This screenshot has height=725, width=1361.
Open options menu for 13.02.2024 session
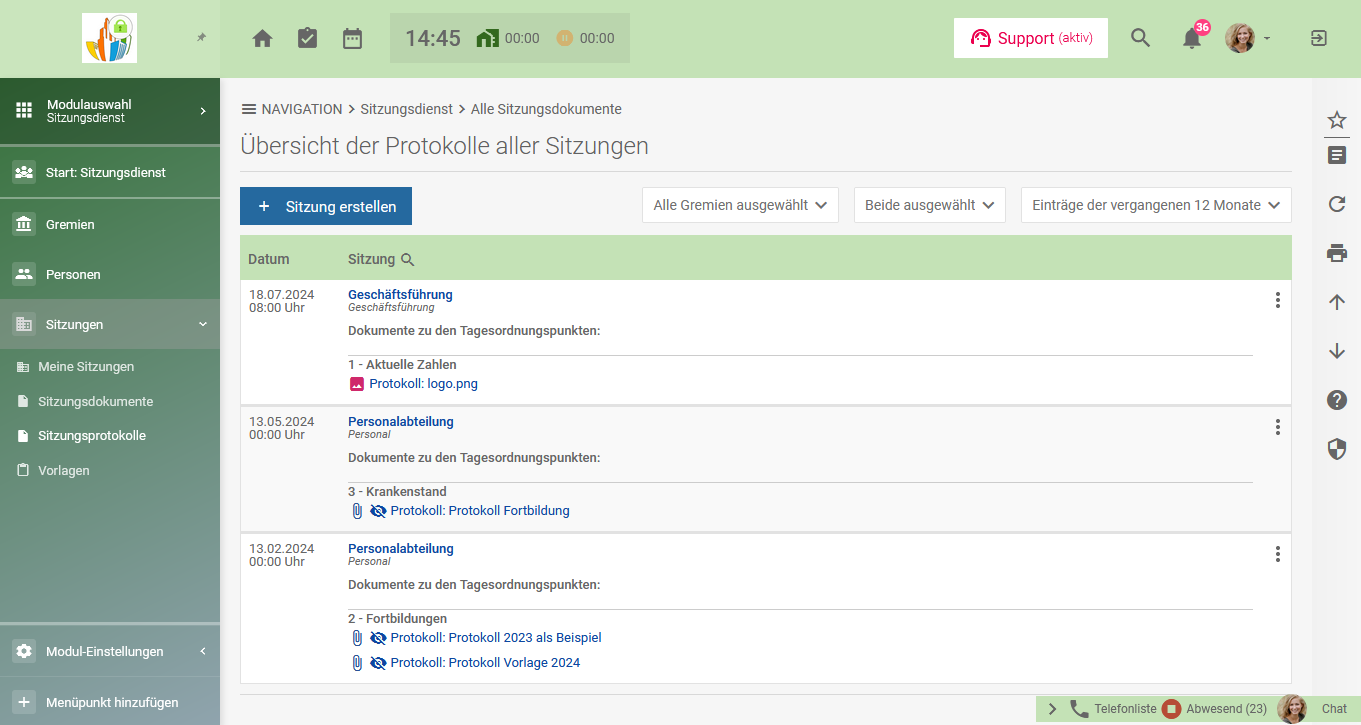(1277, 554)
